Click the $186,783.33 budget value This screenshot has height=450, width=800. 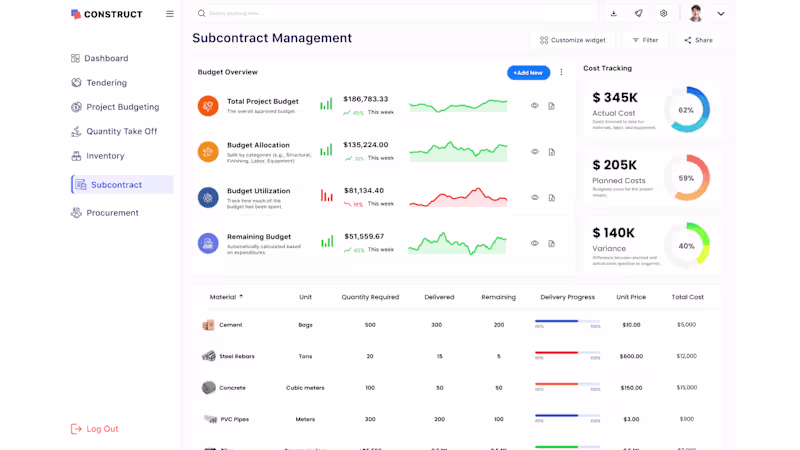click(366, 99)
